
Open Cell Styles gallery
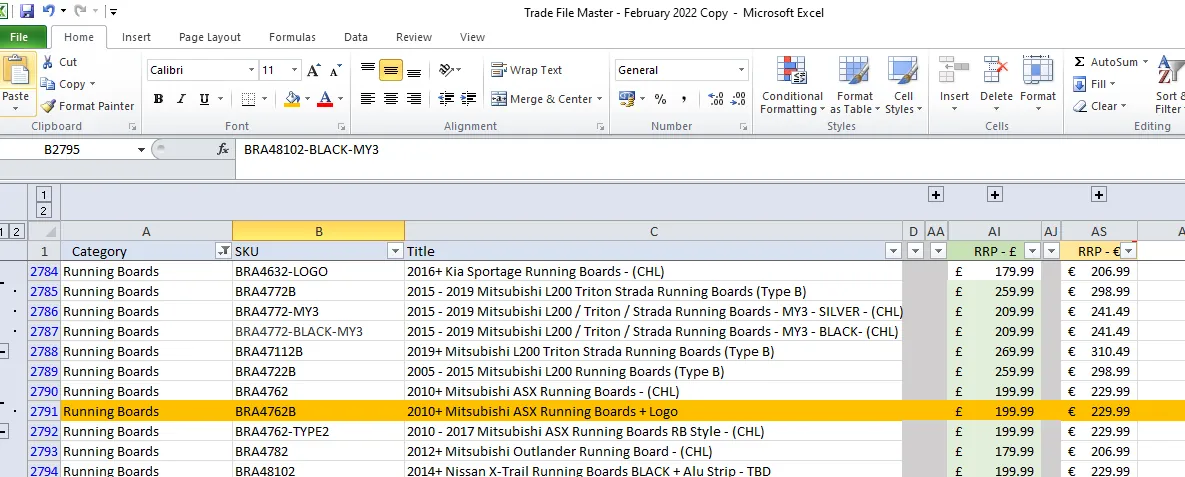pyautogui.click(x=903, y=85)
